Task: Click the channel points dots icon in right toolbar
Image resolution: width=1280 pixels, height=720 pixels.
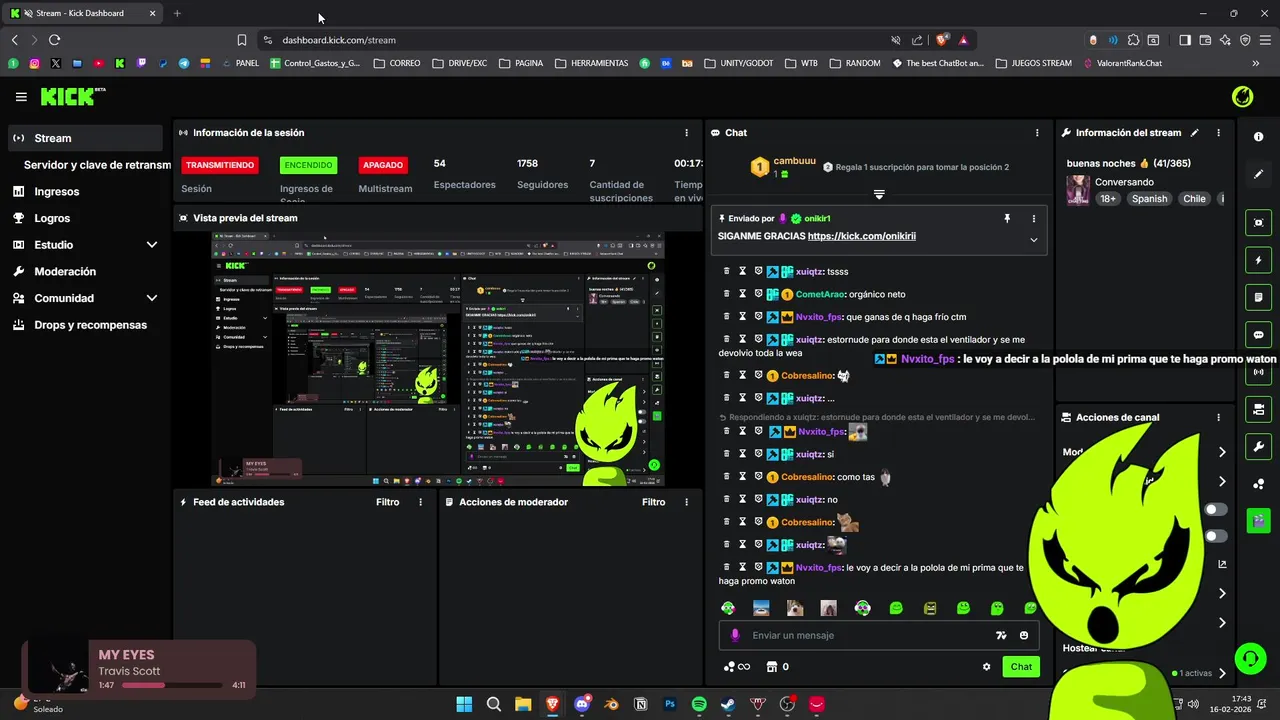Action: point(1259,484)
